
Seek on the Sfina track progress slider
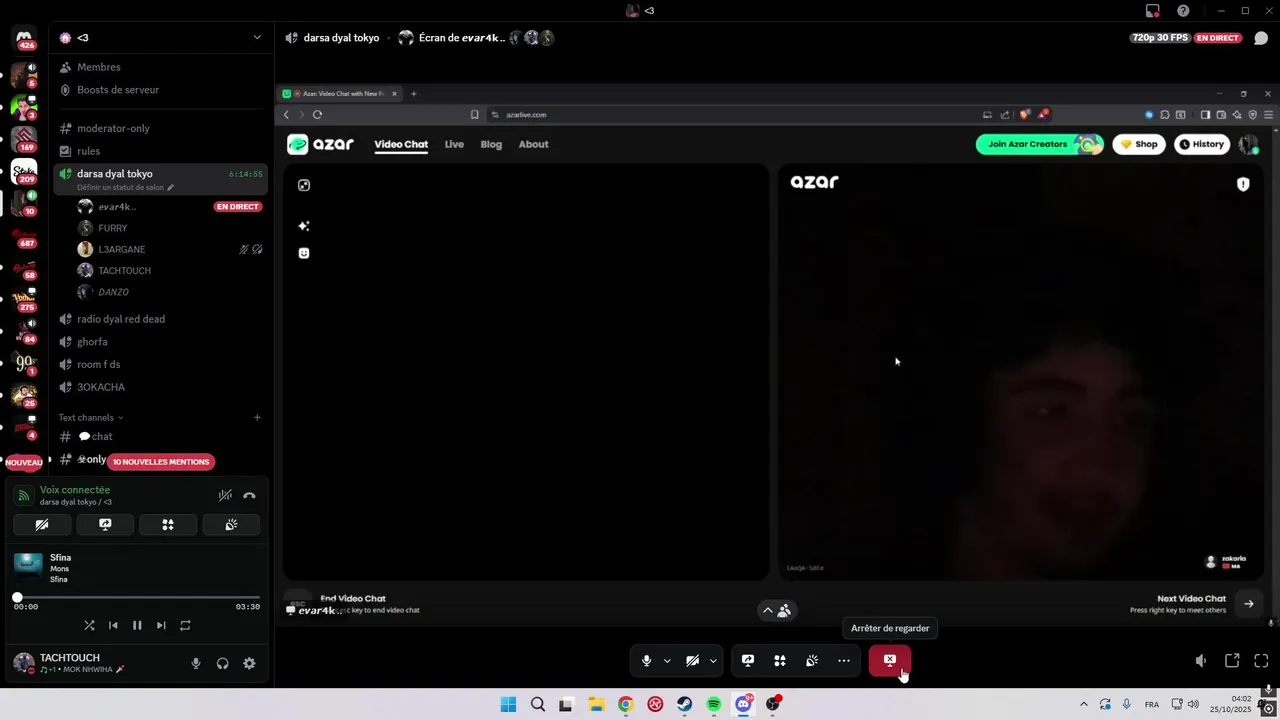pos(138,597)
